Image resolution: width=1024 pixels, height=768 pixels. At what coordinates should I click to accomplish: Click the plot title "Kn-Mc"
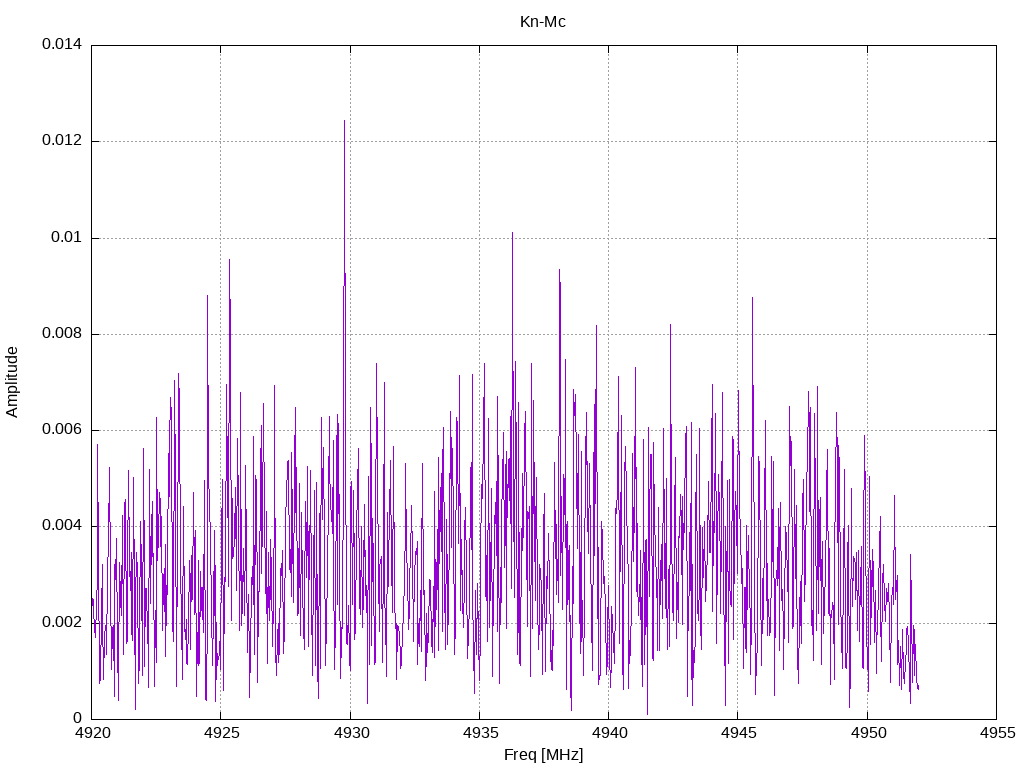pyautogui.click(x=543, y=22)
